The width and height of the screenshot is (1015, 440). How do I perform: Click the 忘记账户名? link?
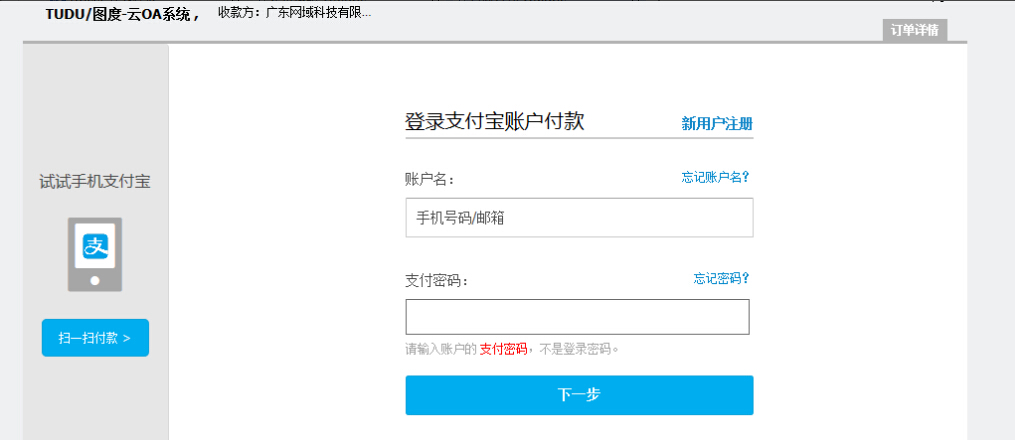715,177
